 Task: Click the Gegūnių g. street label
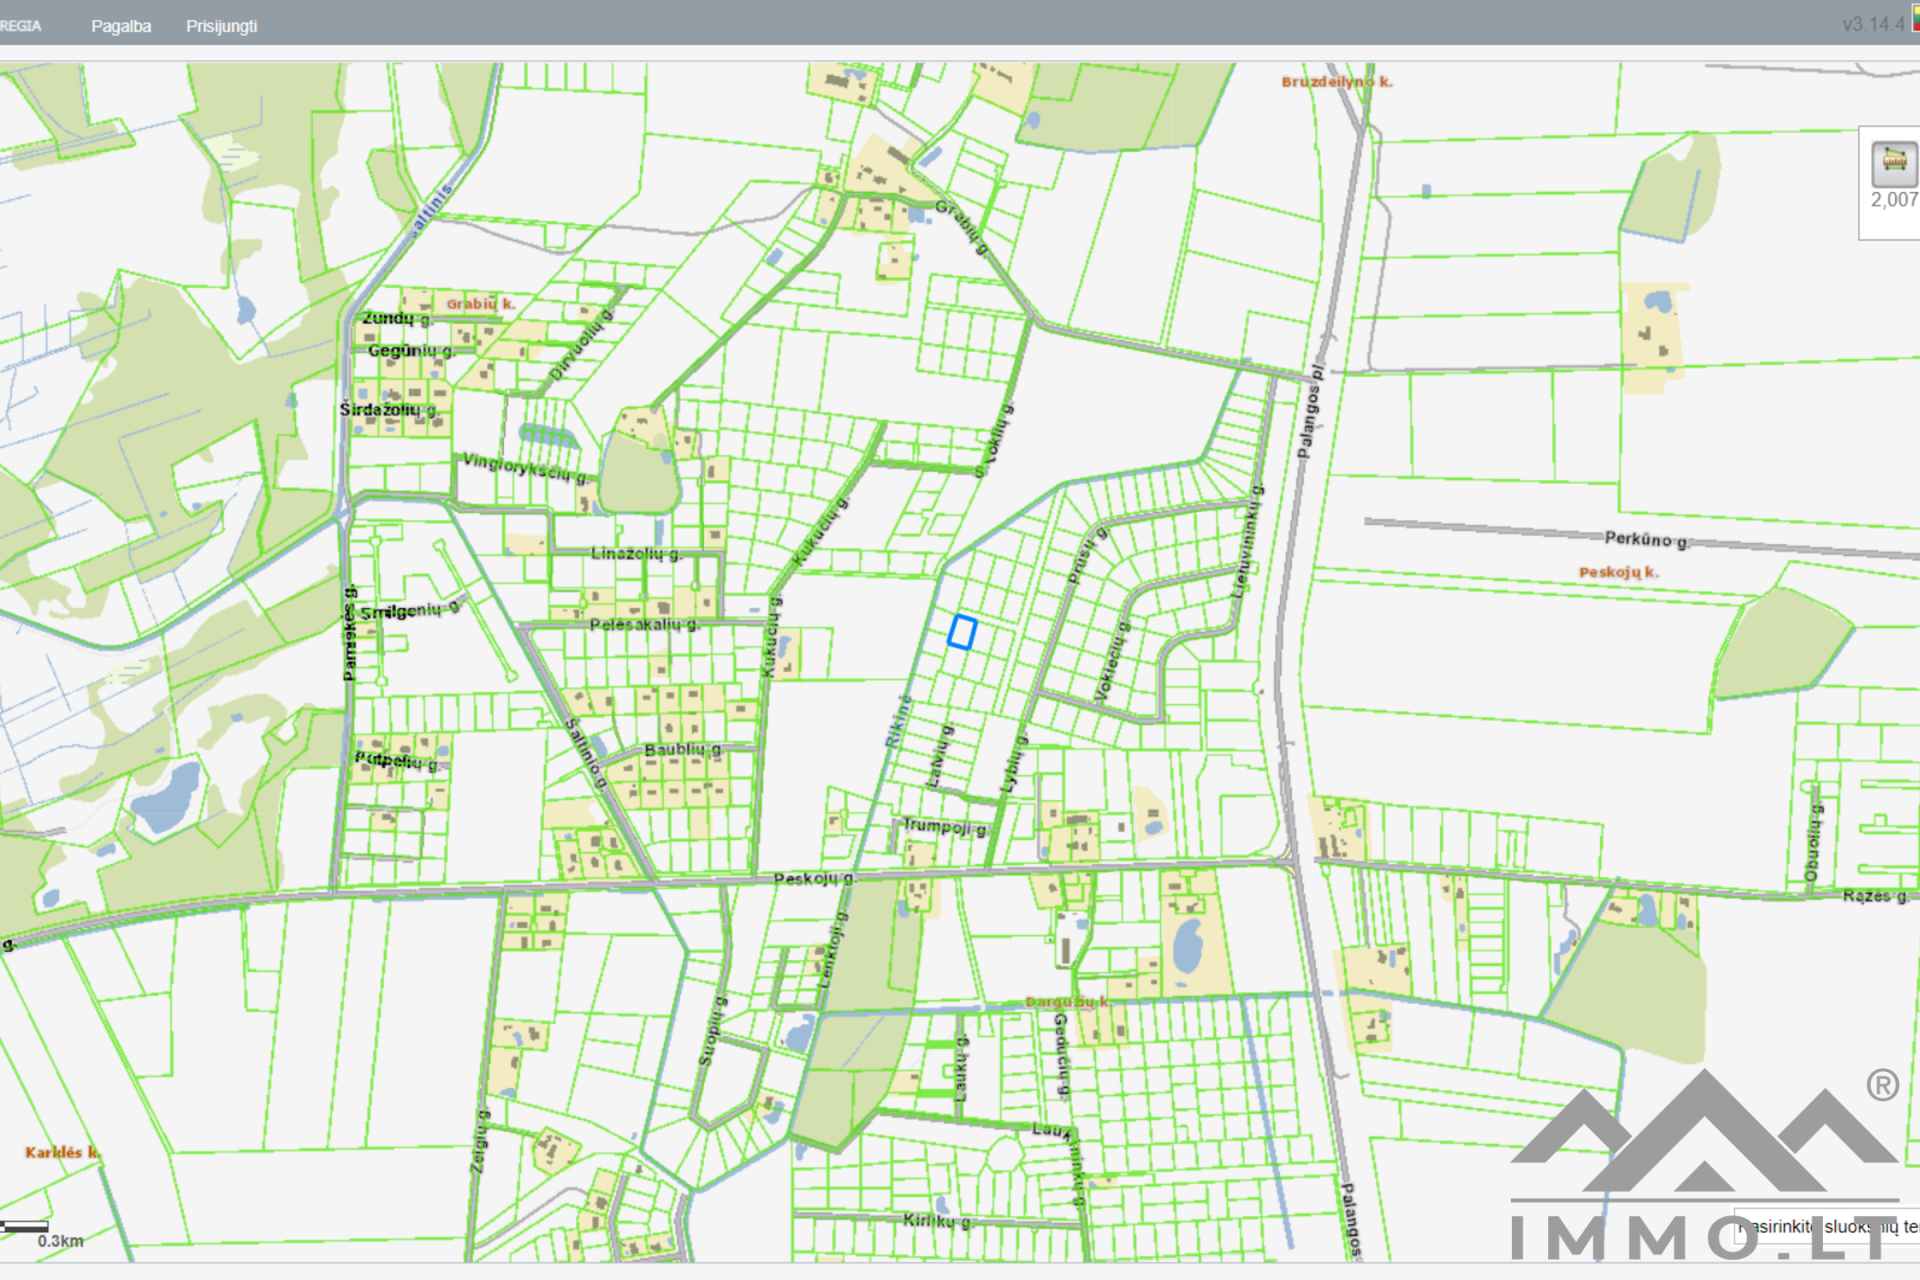point(411,351)
